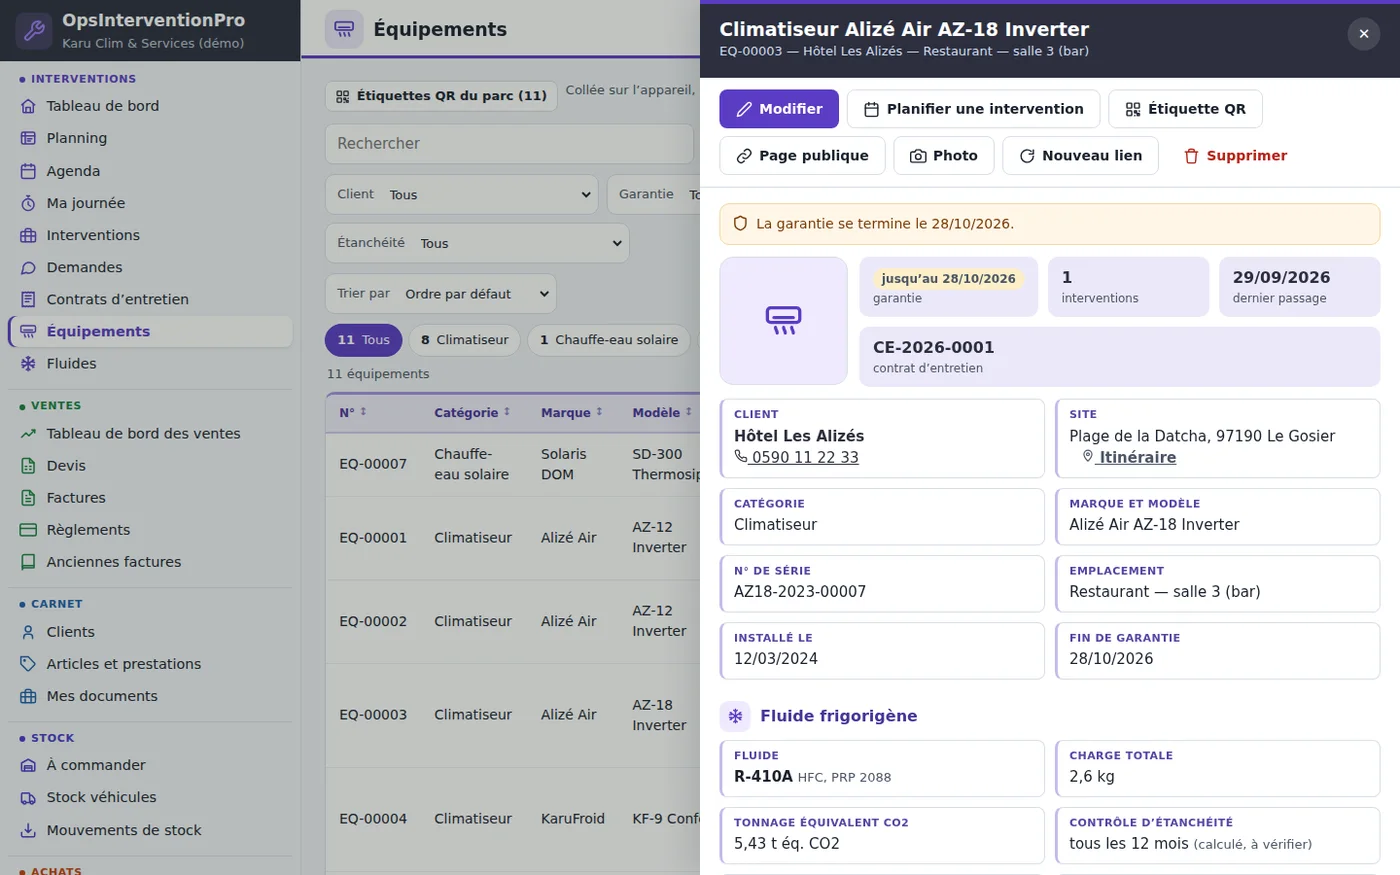The image size is (1400, 875).
Task: Filter by 8 Climatiseur tab
Action: (465, 340)
